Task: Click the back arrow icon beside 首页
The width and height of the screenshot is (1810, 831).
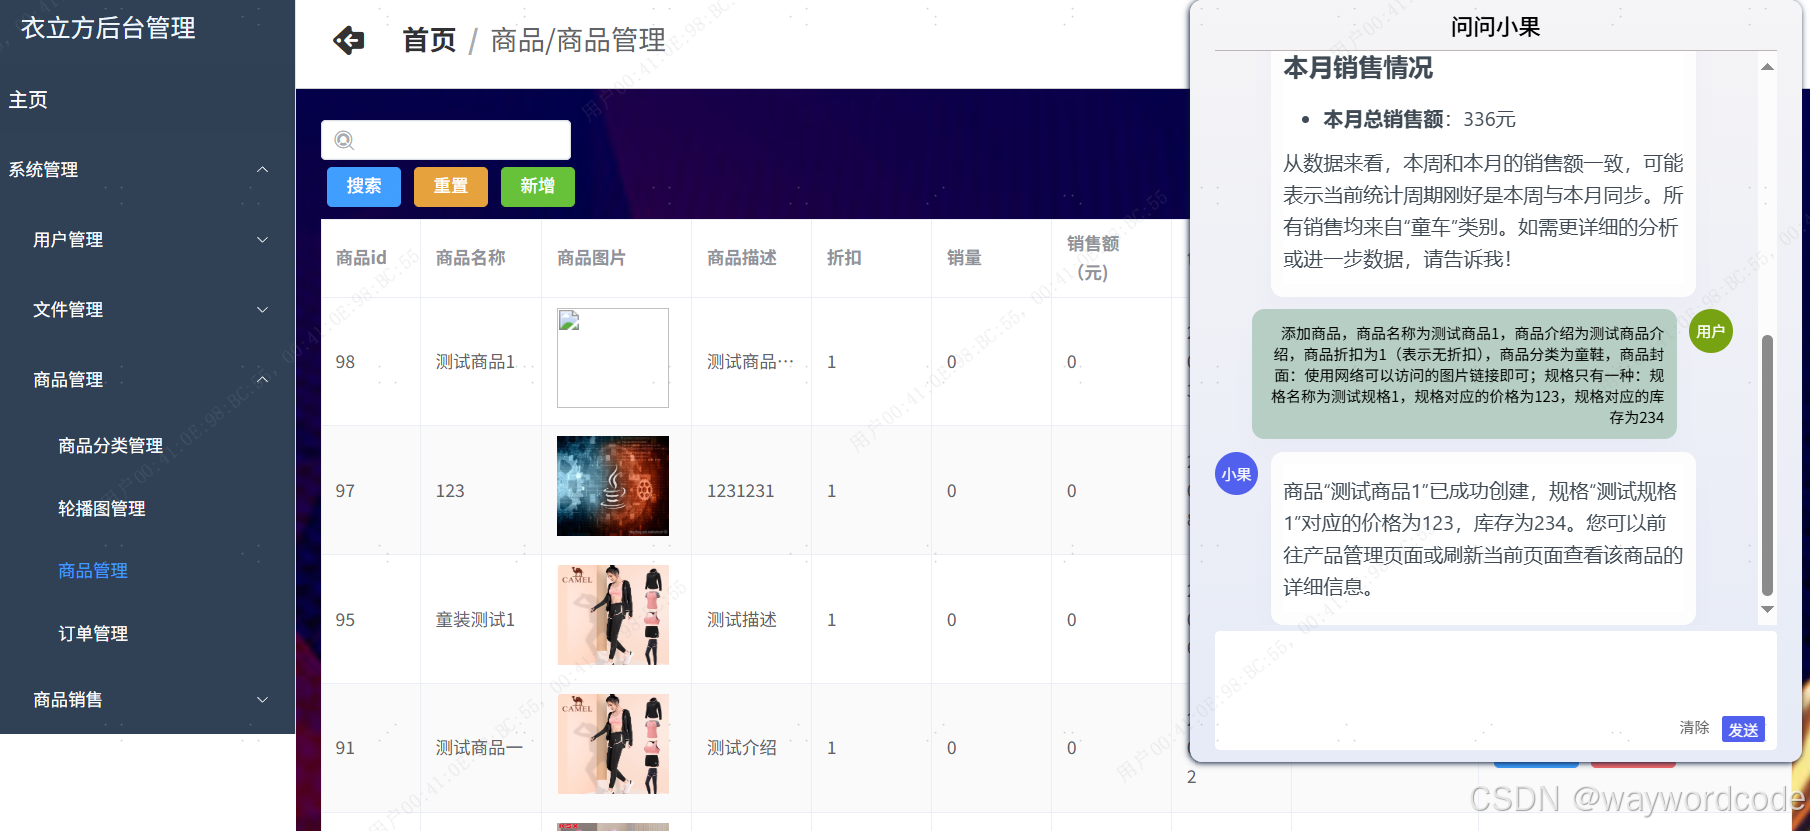Action: [x=349, y=40]
